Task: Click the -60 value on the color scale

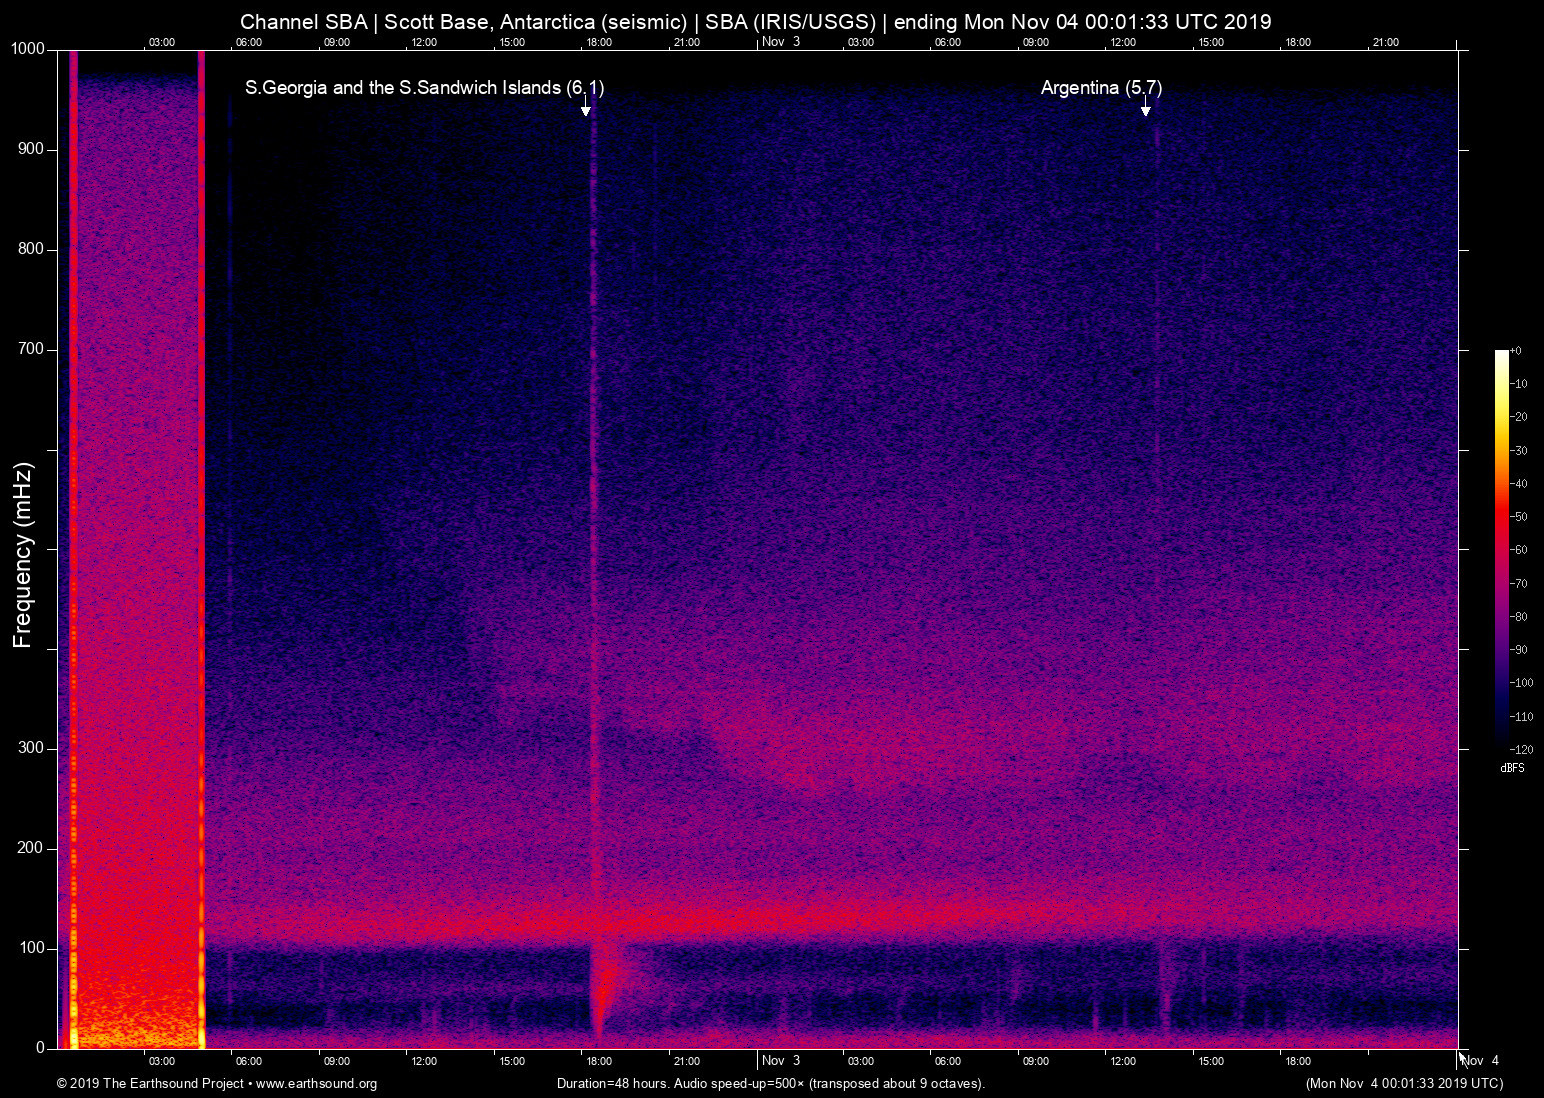Action: coord(1520,550)
